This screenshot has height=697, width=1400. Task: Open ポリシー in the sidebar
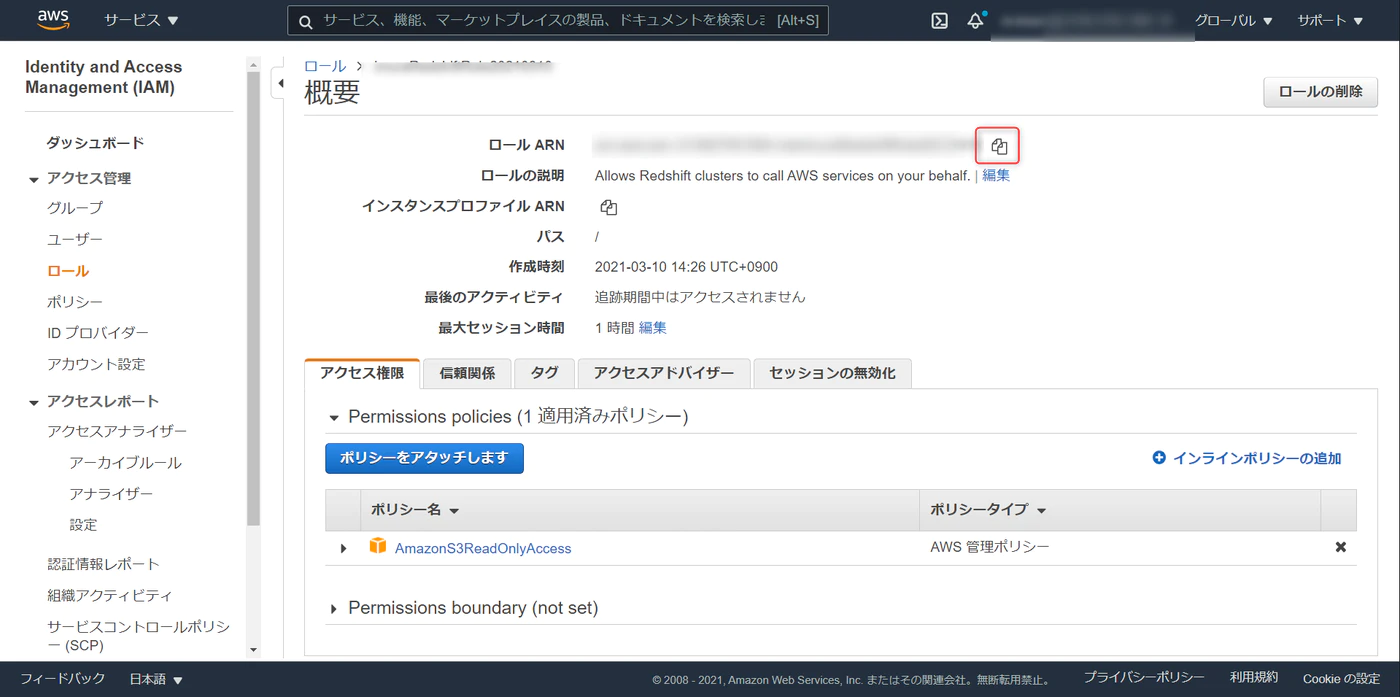click(x=75, y=302)
